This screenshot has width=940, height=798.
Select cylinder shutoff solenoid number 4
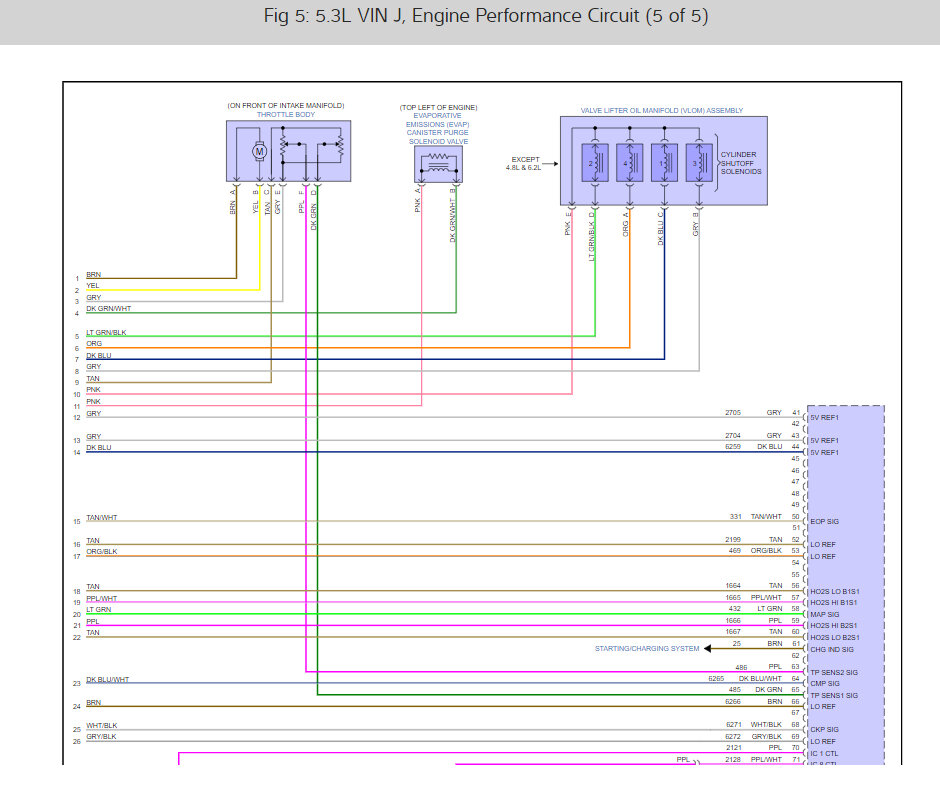click(629, 162)
